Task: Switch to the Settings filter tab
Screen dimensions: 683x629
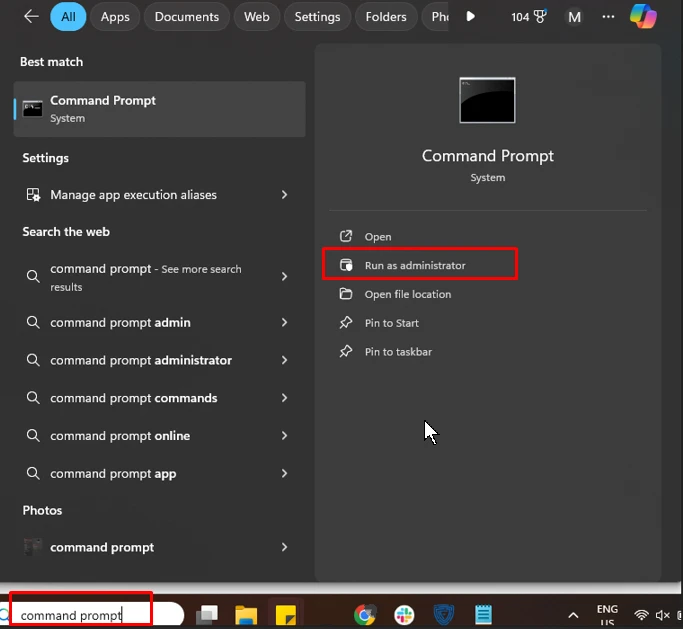Action: pyautogui.click(x=317, y=17)
